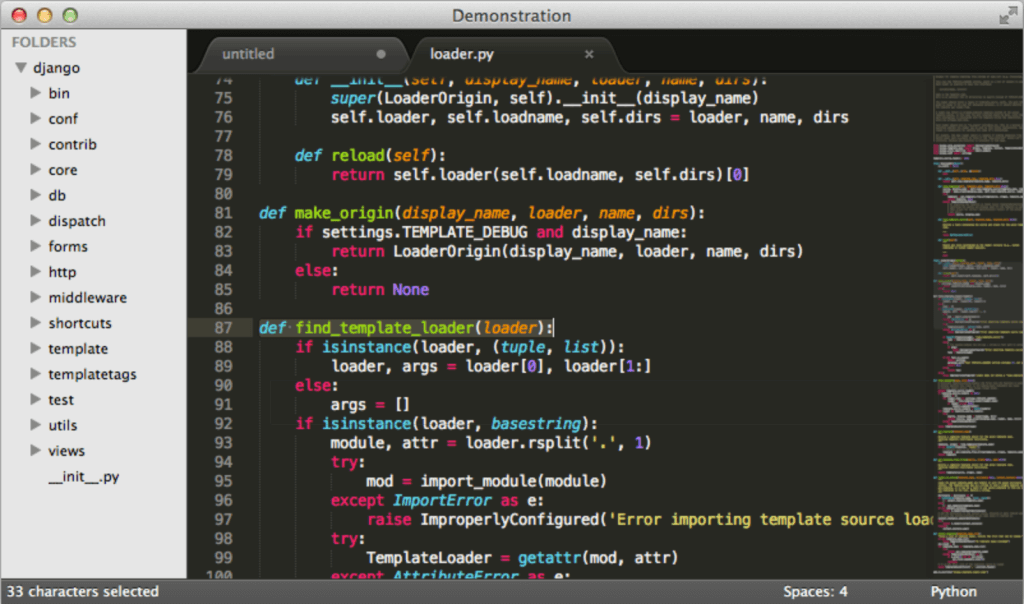Expand the bin folder arrow
1024x604 pixels.
[x=36, y=93]
